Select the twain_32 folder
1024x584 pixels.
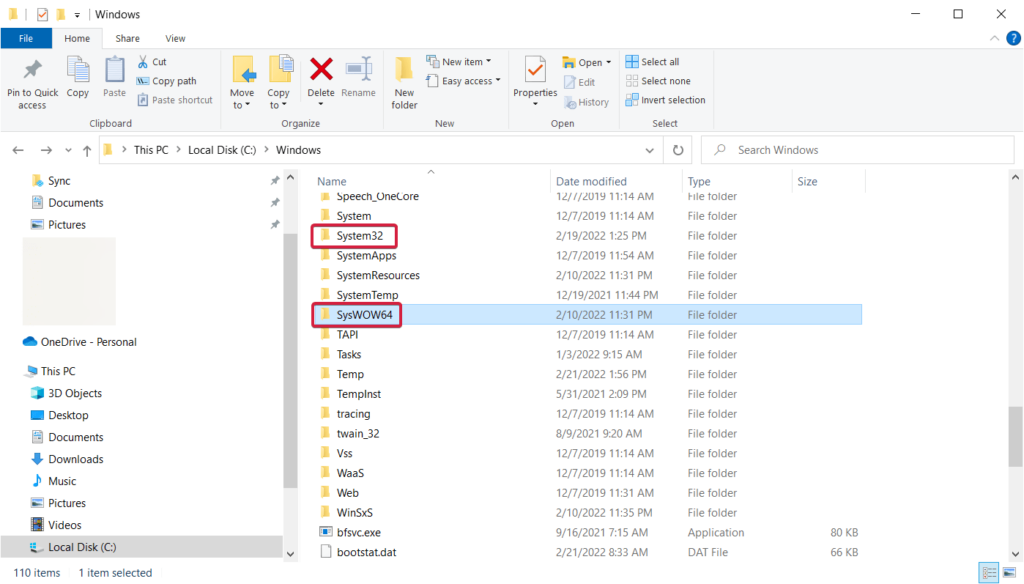[x=358, y=434]
